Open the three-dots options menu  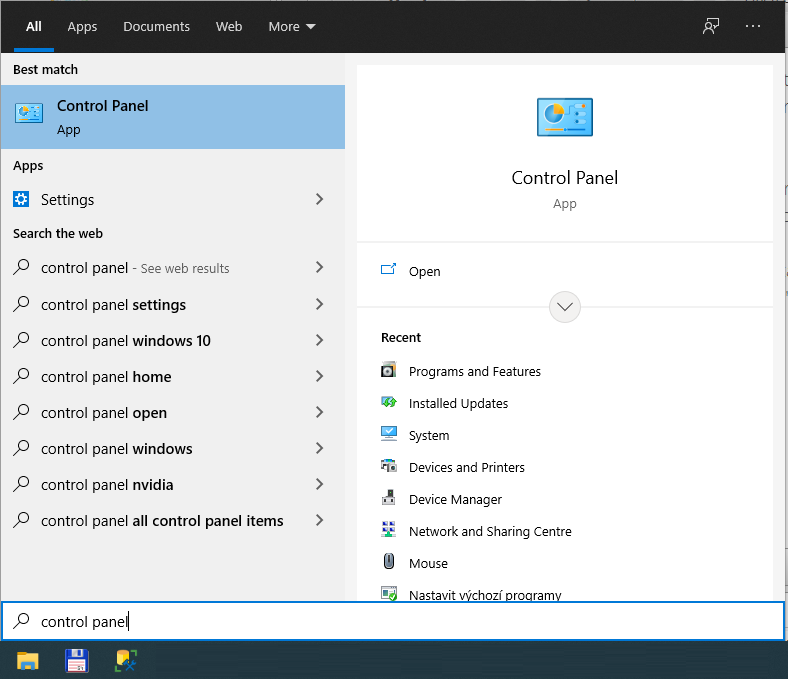(753, 26)
